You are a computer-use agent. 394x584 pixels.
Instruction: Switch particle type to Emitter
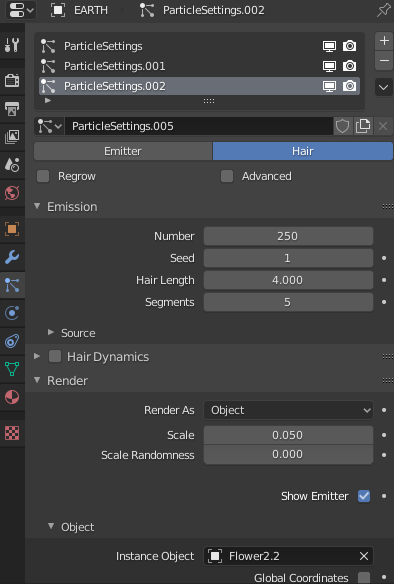click(x=123, y=151)
